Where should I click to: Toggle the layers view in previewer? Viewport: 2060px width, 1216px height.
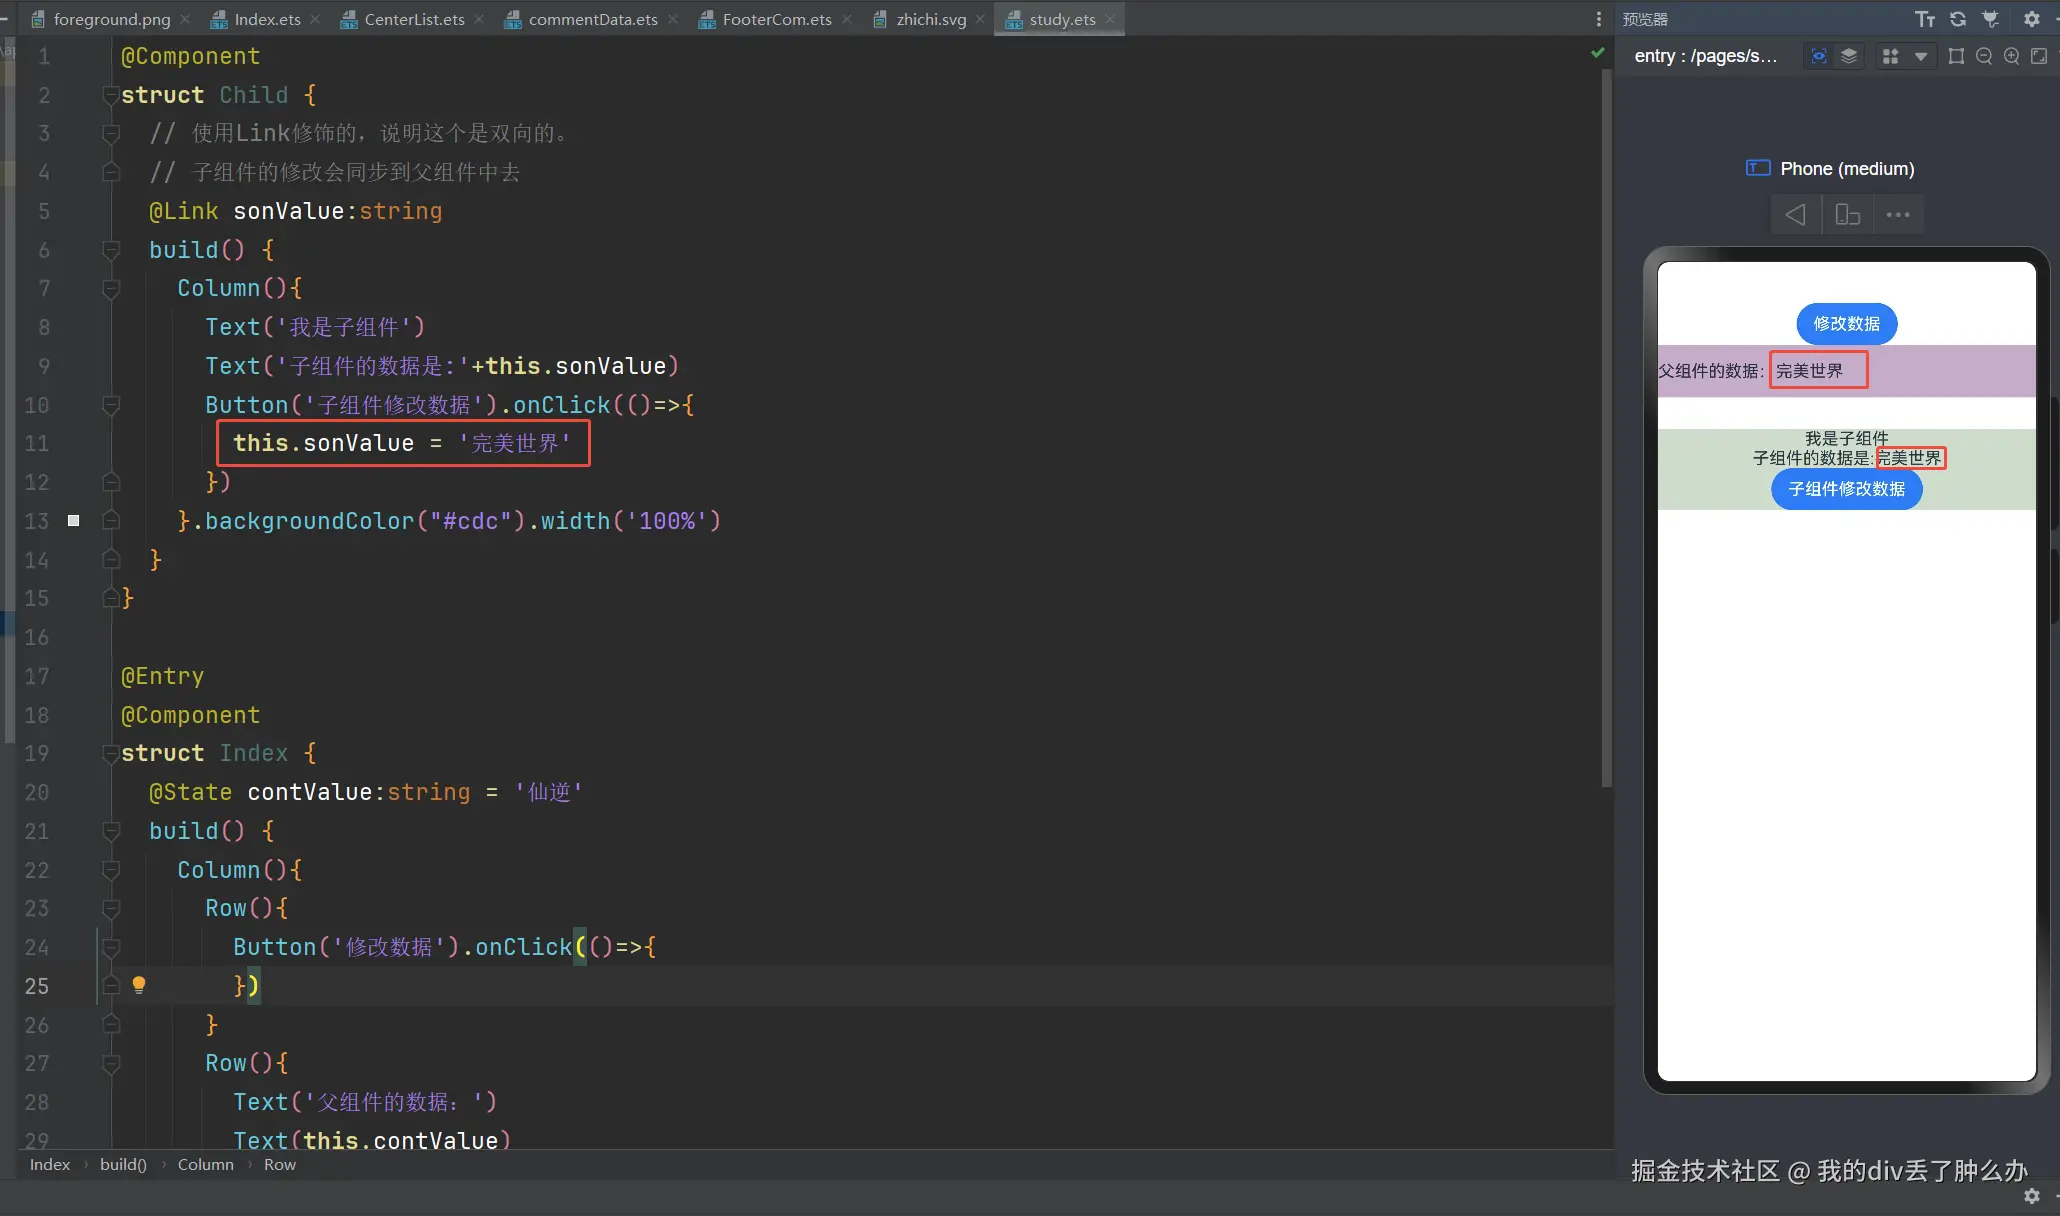coord(1849,56)
